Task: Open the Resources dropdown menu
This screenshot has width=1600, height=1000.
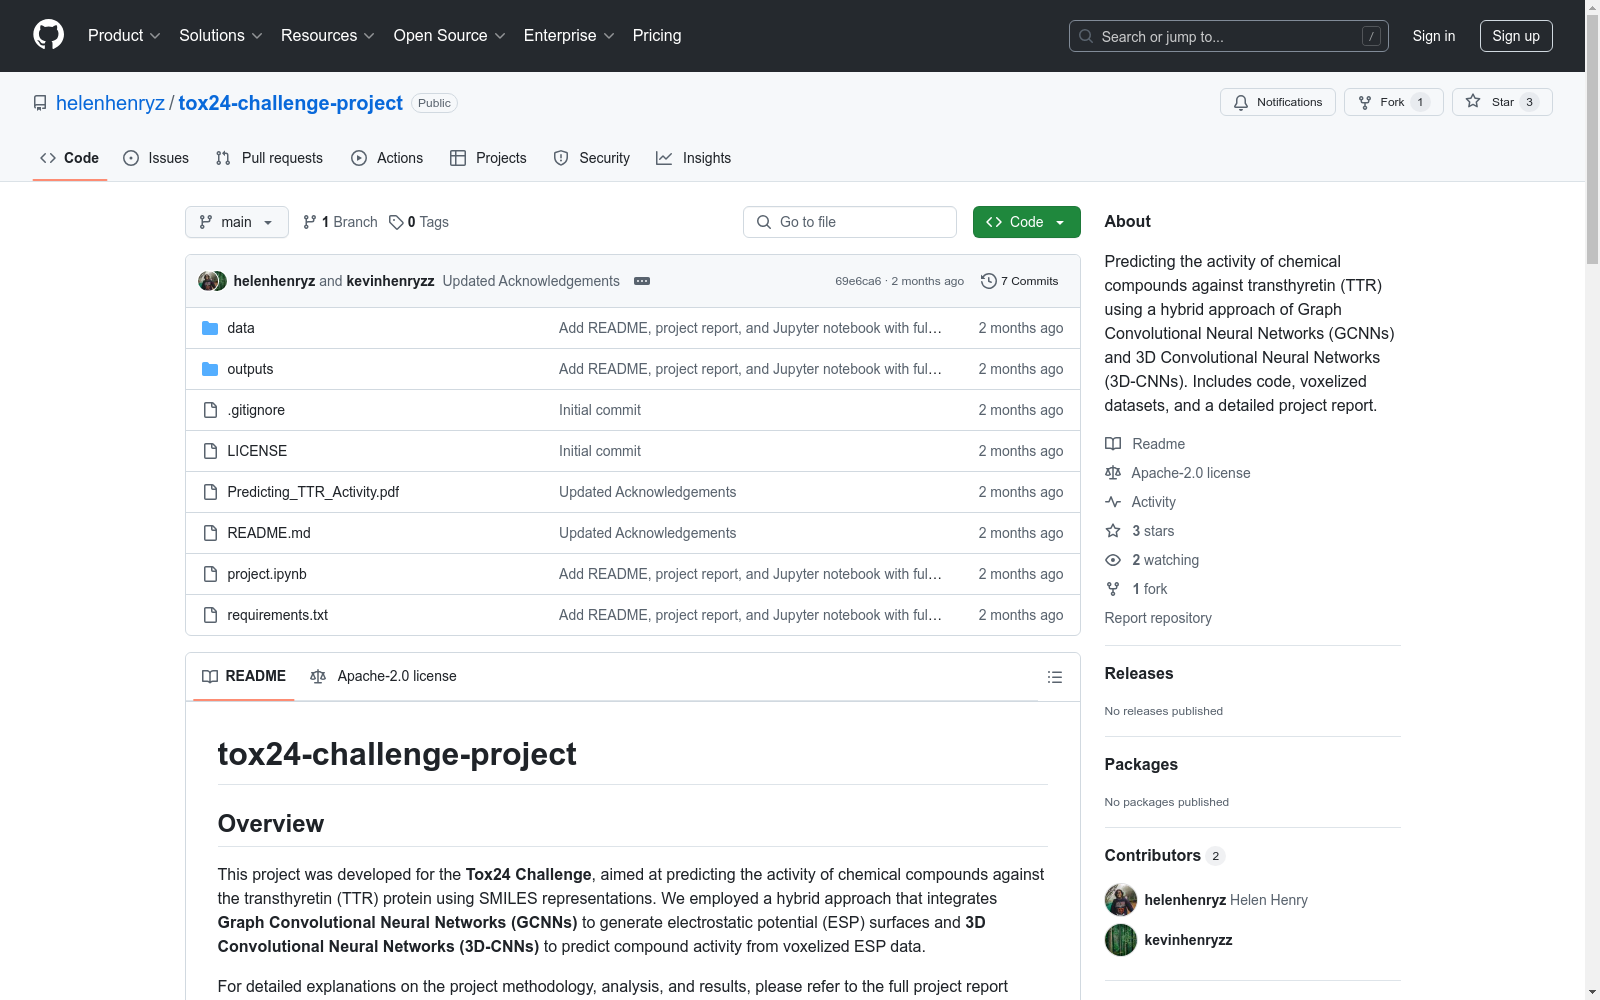Action: [x=328, y=36]
